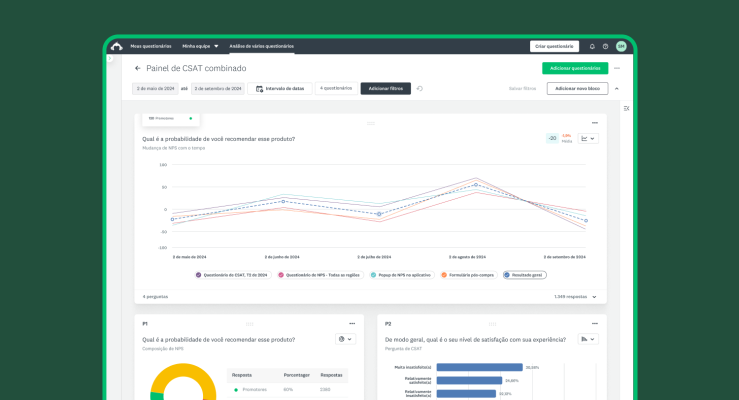Image resolution: width=739 pixels, height=400 pixels.
Task: Open the three-dot menu beside Adicionar questionários
Action: (x=617, y=68)
